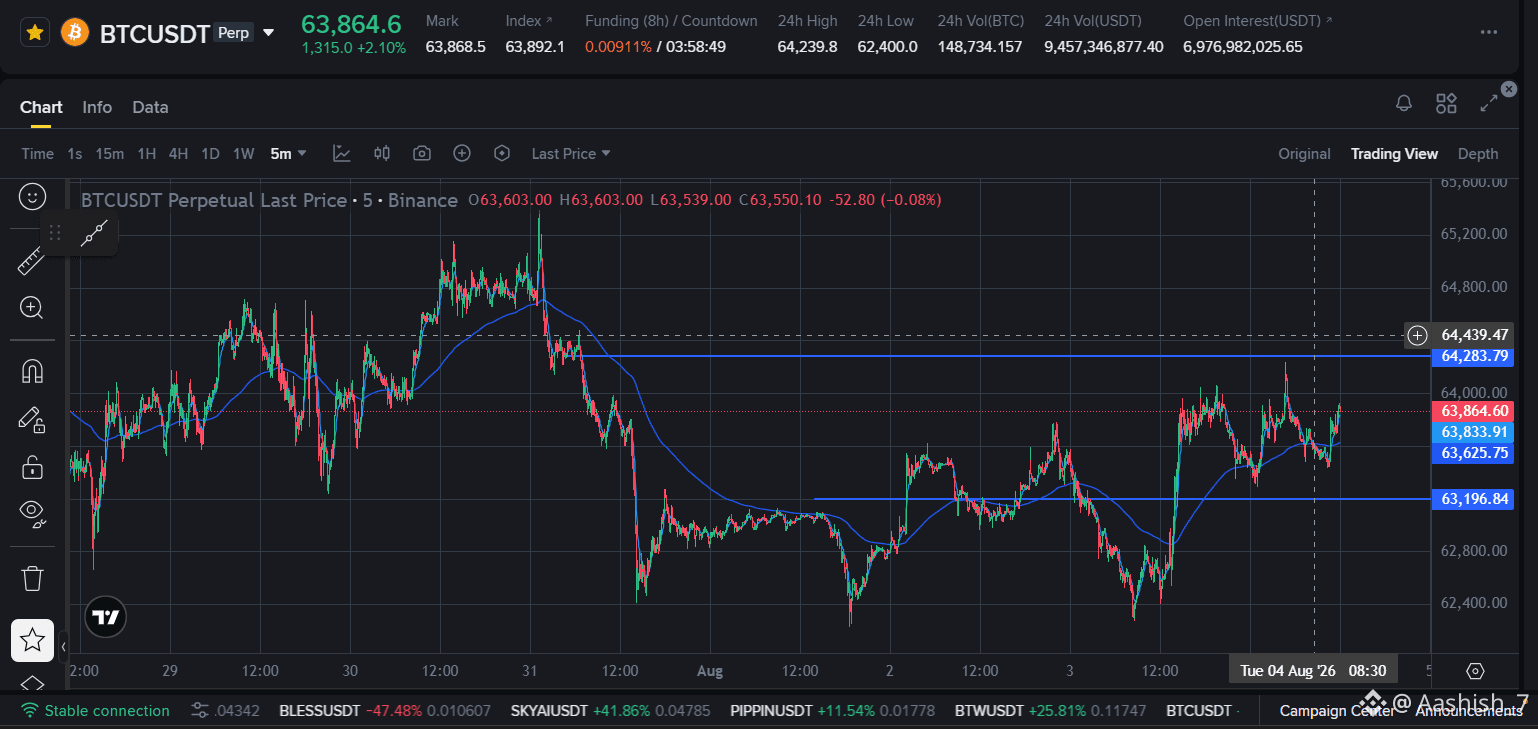1538x729 pixels.
Task: Open the technical indicators line chart icon
Action: [342, 153]
